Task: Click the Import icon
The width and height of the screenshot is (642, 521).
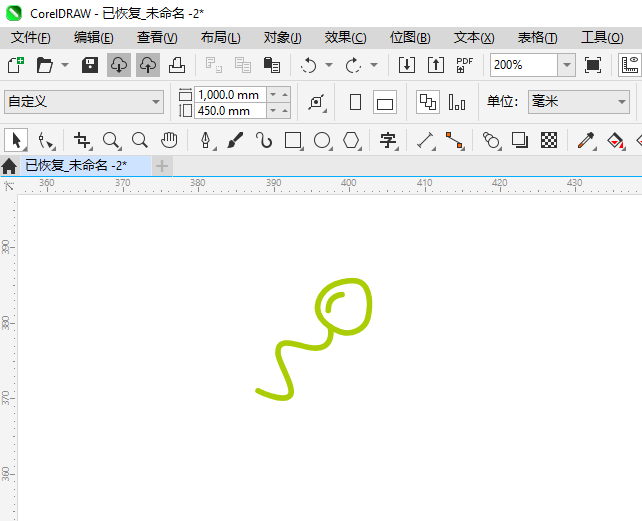Action: pos(407,65)
